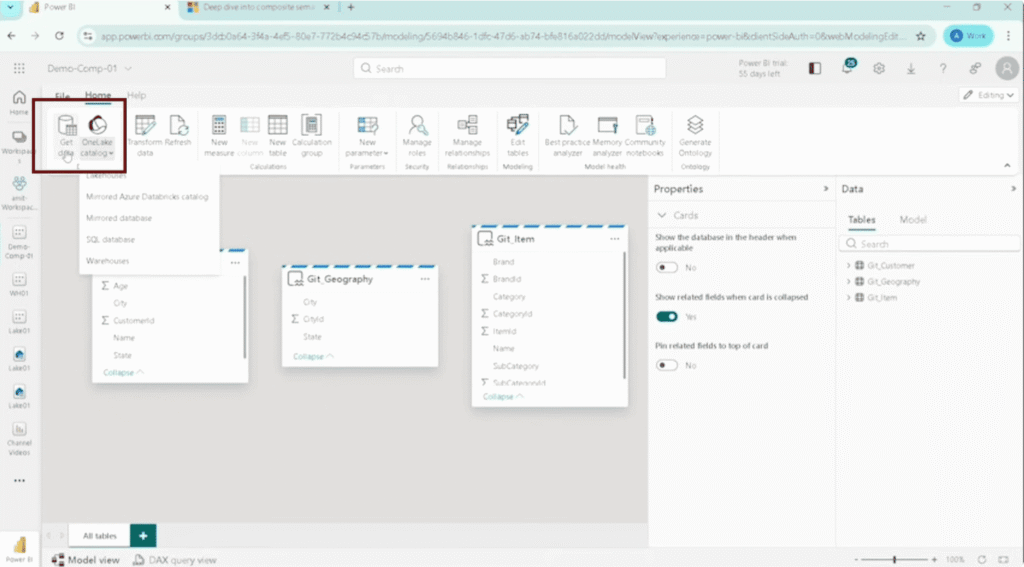Open the Editing mode dropdown
1024x567 pixels.
989,95
